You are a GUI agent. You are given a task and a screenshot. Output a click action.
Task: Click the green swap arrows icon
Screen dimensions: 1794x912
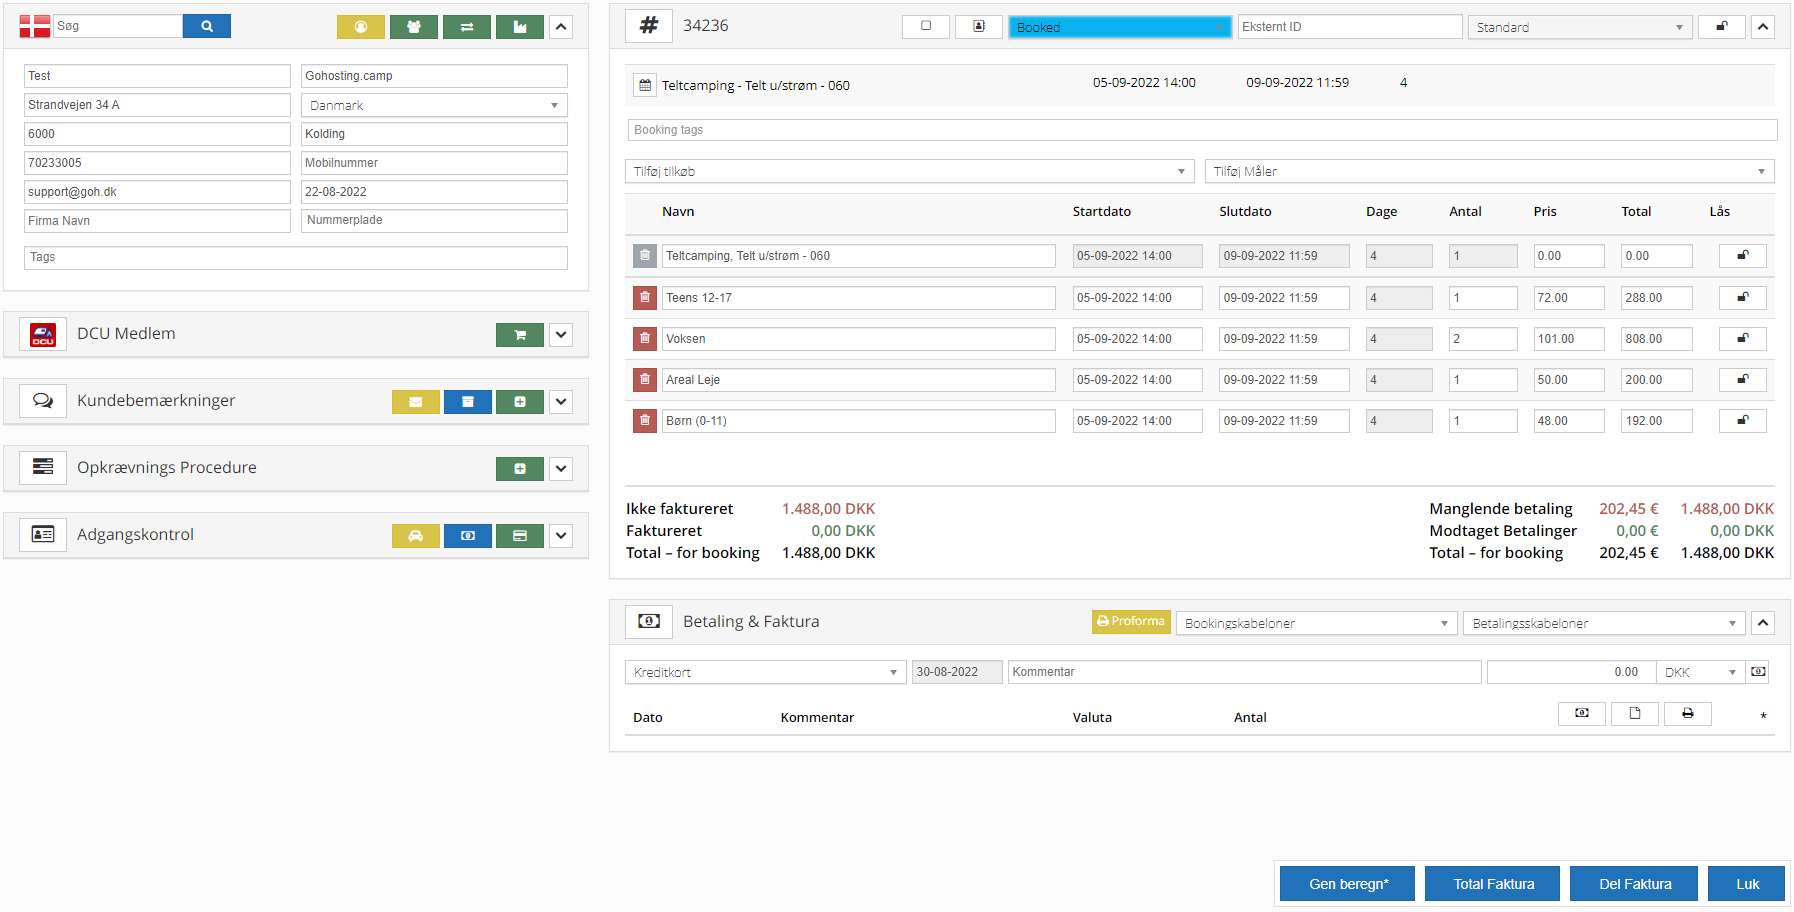click(466, 27)
